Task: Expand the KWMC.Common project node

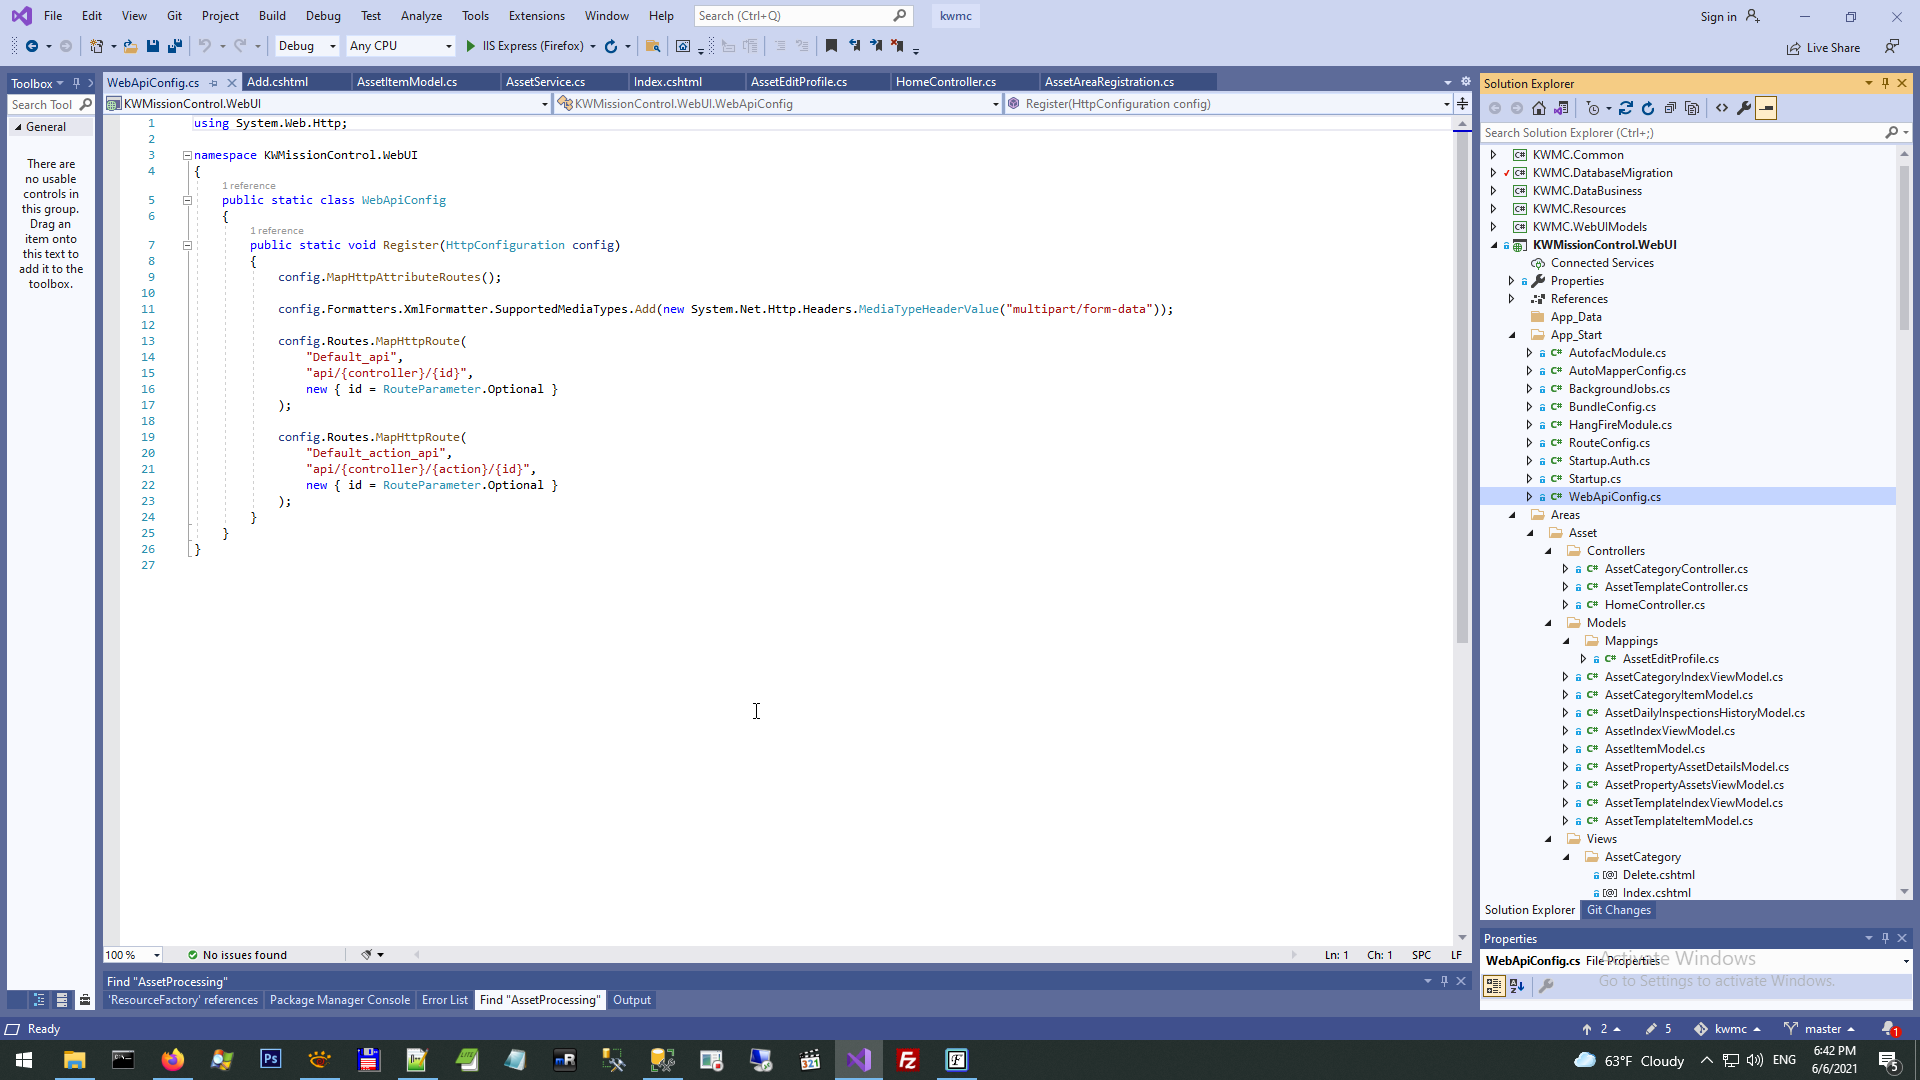Action: point(1494,155)
